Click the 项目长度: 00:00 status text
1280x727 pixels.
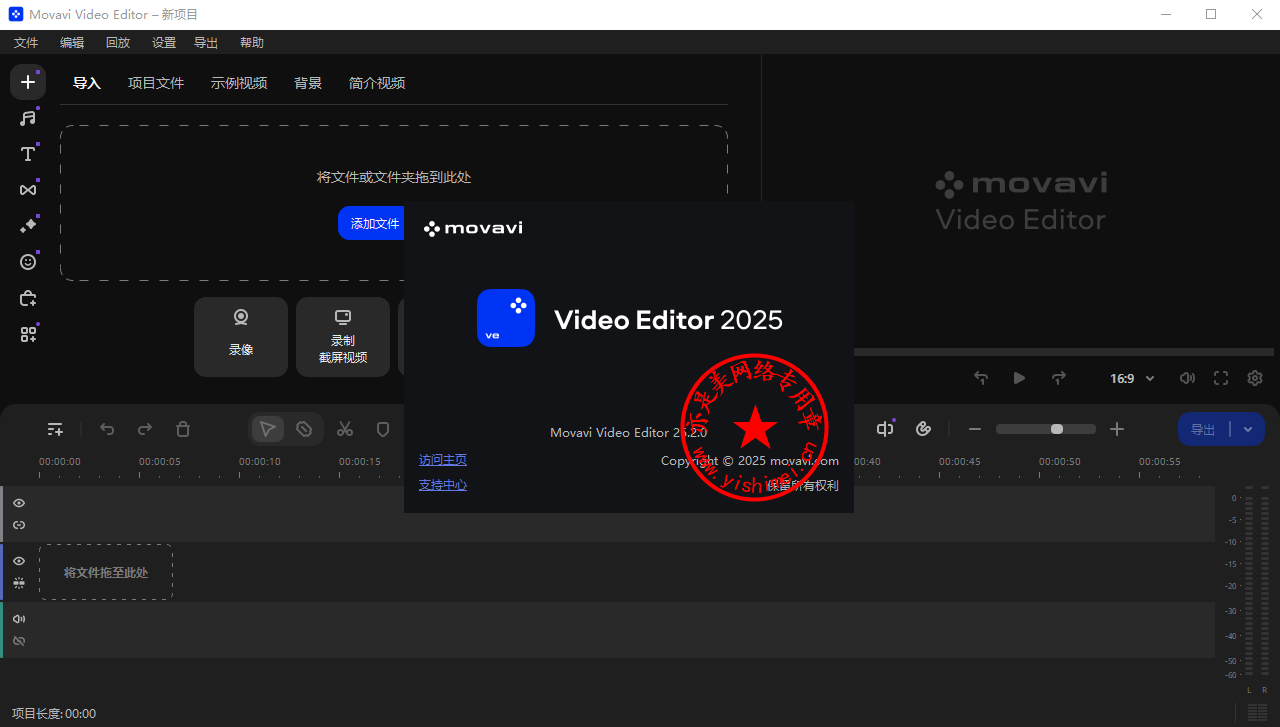pyautogui.click(x=54, y=713)
